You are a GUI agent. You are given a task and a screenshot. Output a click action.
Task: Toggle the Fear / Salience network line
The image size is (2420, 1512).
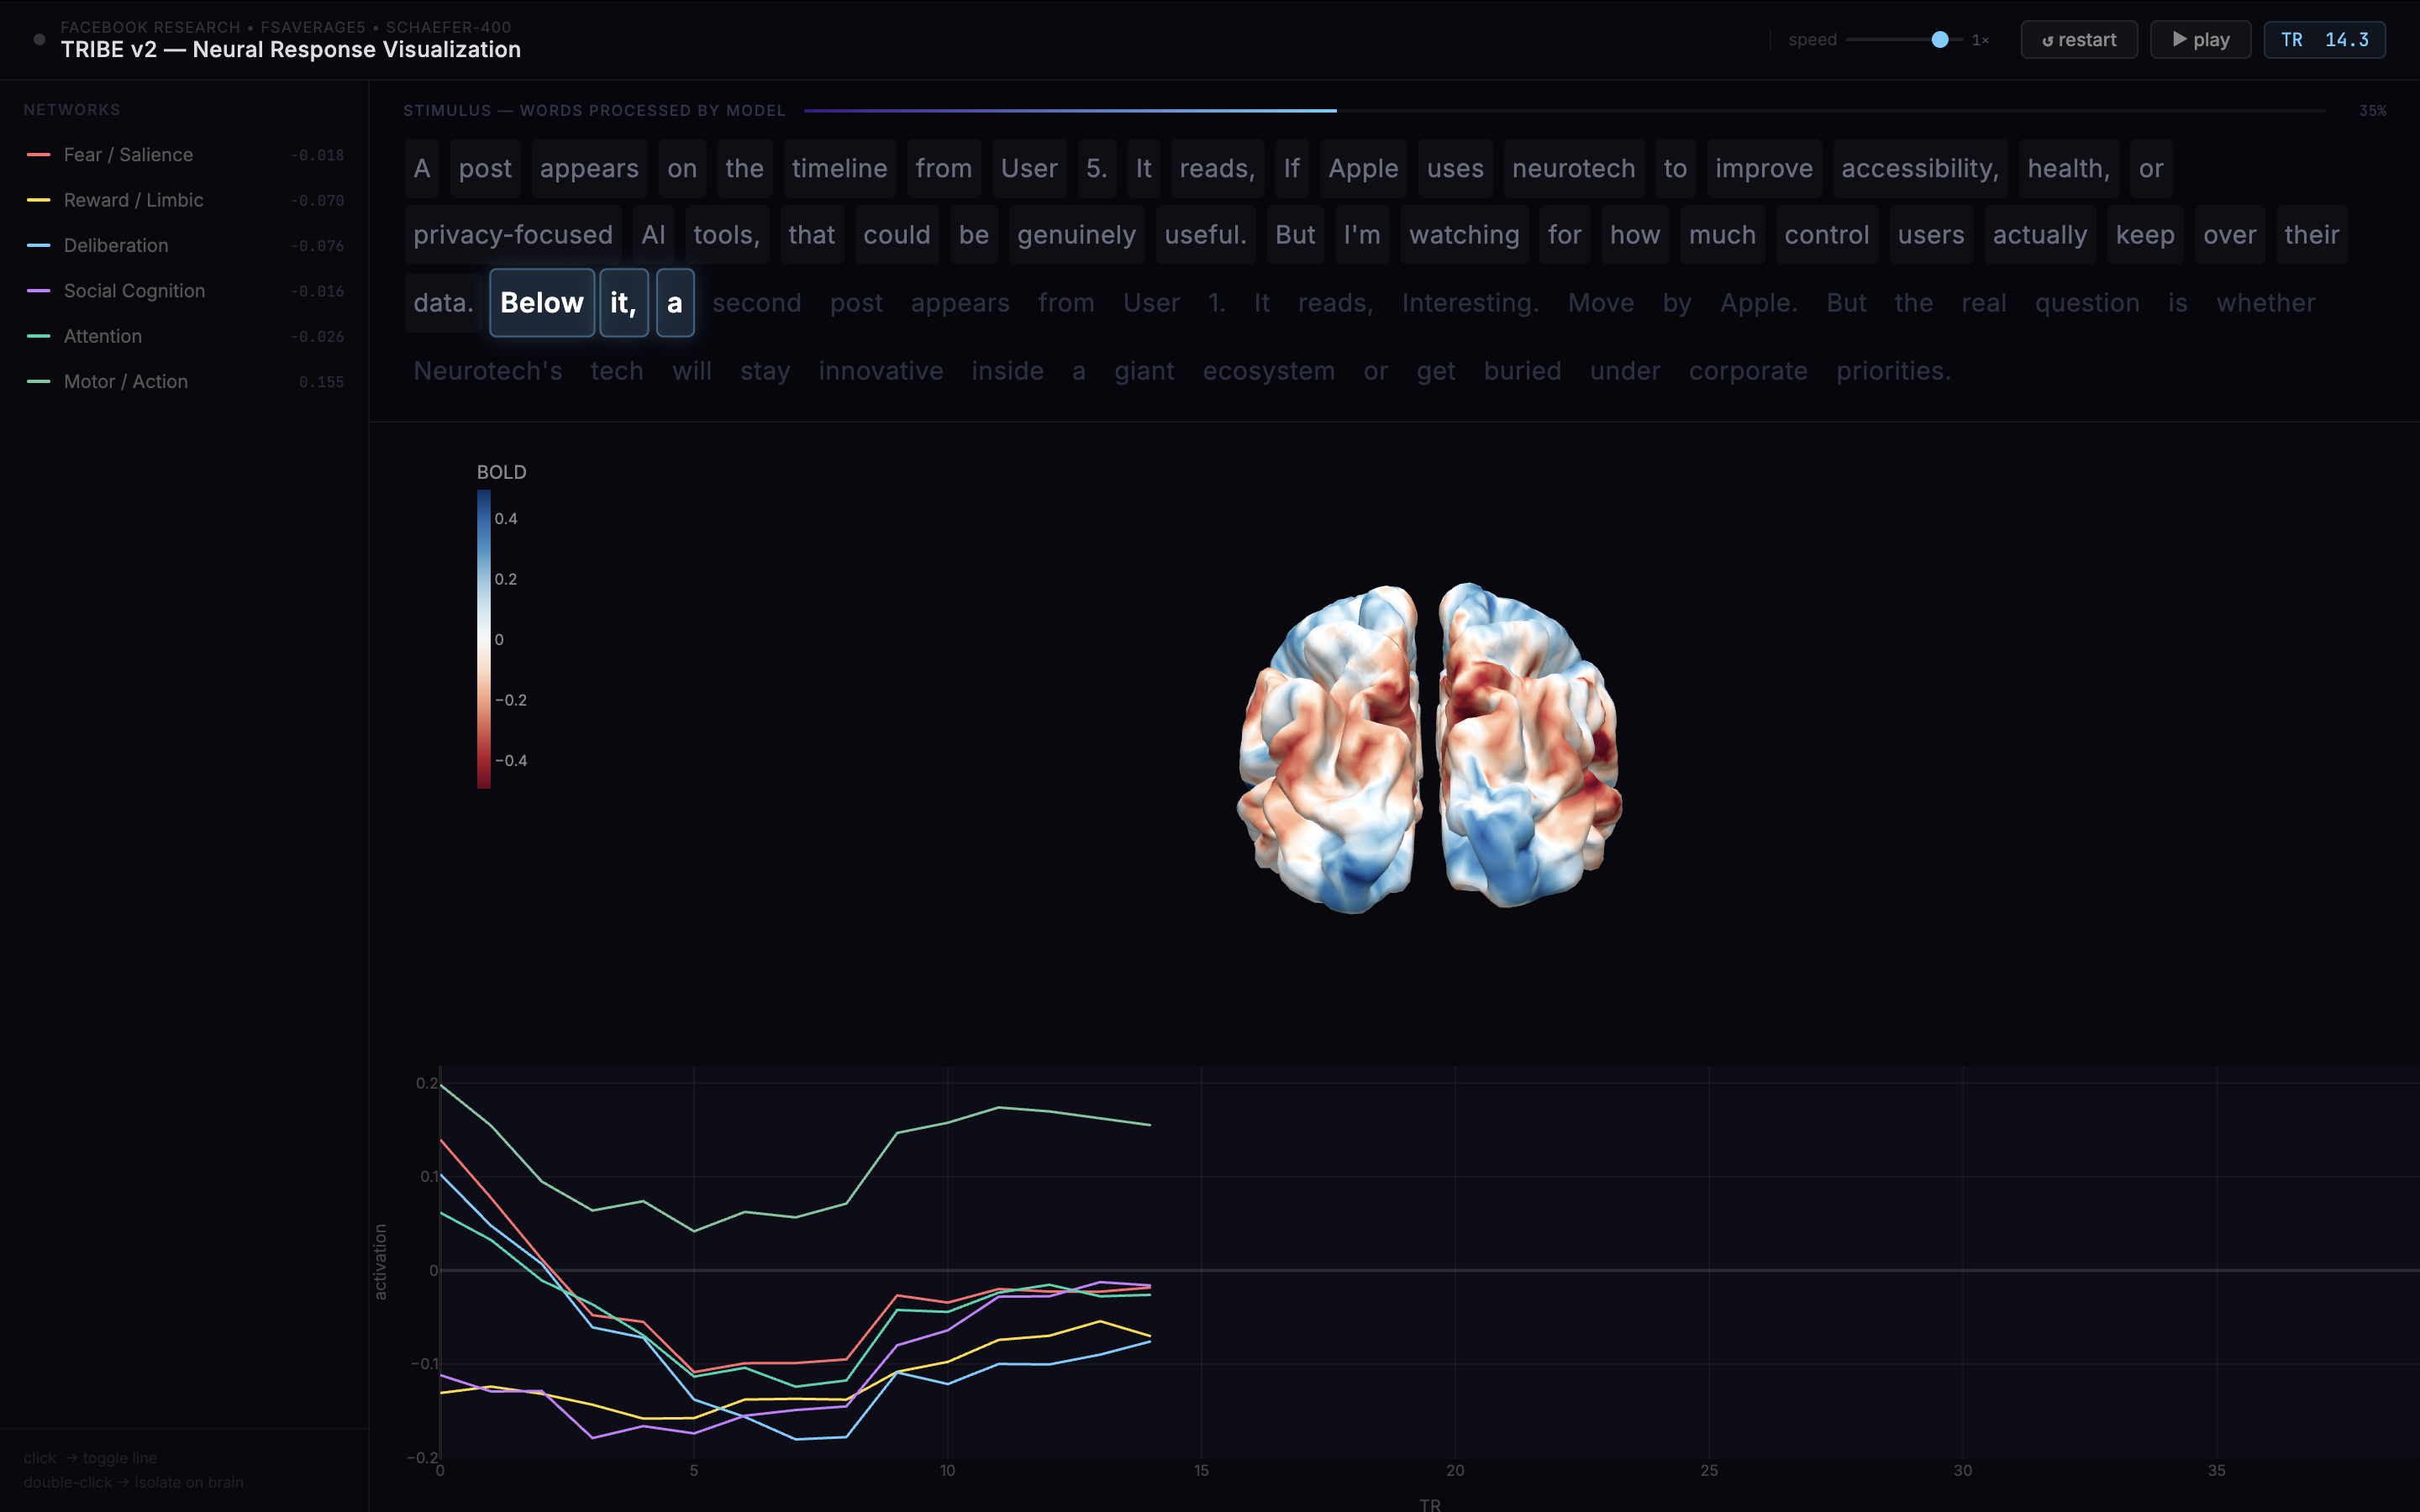(x=128, y=155)
